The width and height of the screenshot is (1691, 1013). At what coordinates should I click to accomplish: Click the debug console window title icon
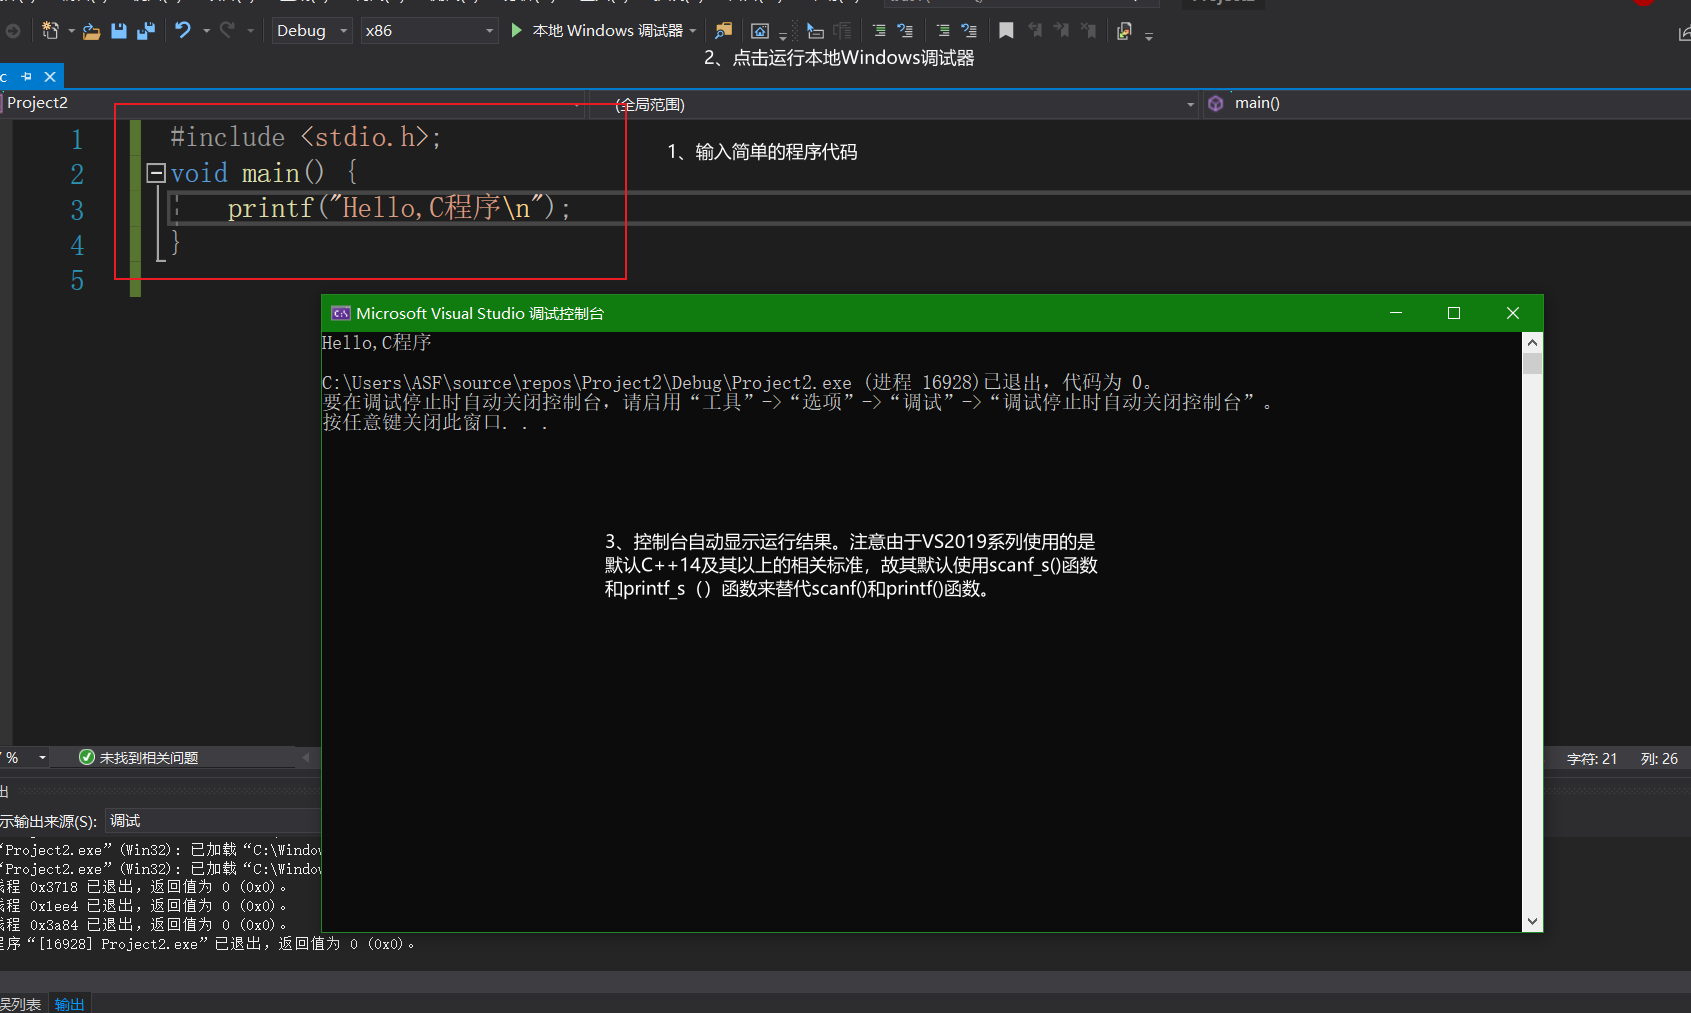coord(341,313)
